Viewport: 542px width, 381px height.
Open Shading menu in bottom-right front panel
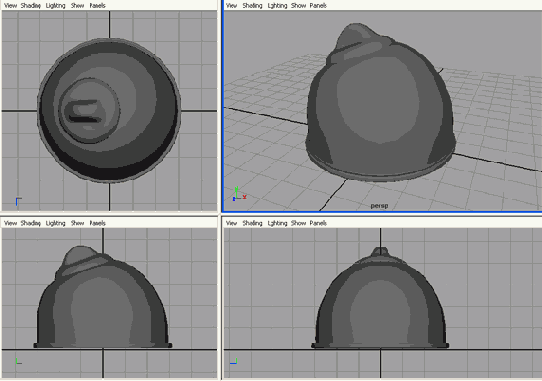tap(252, 223)
